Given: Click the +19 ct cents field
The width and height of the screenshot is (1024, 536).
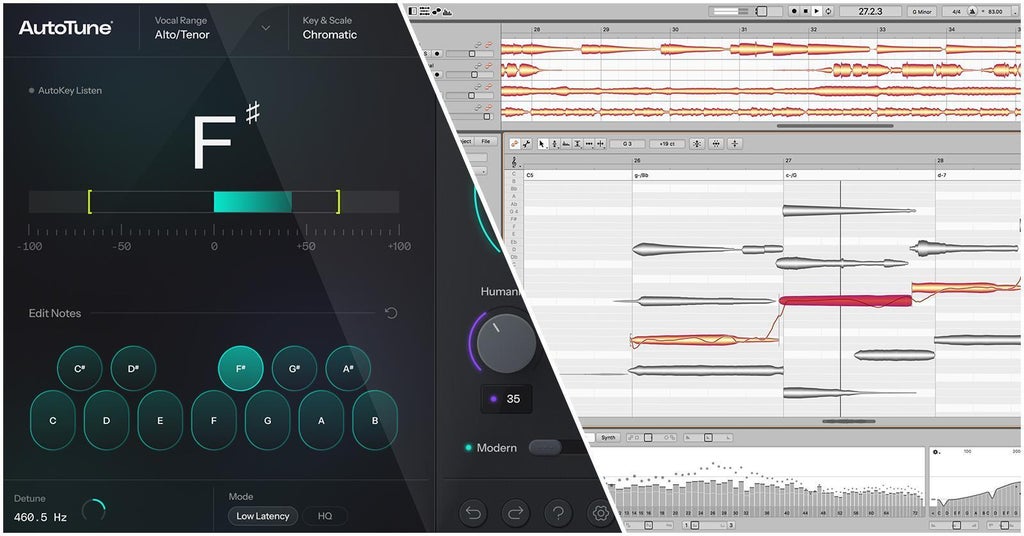Looking at the screenshot, I should click(667, 144).
